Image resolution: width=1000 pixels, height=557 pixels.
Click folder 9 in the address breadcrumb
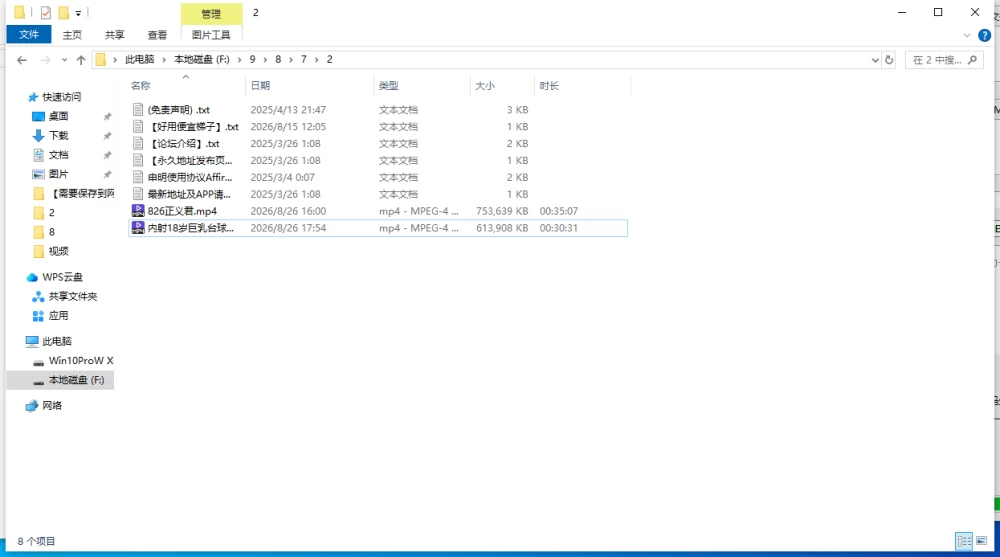coord(253,59)
